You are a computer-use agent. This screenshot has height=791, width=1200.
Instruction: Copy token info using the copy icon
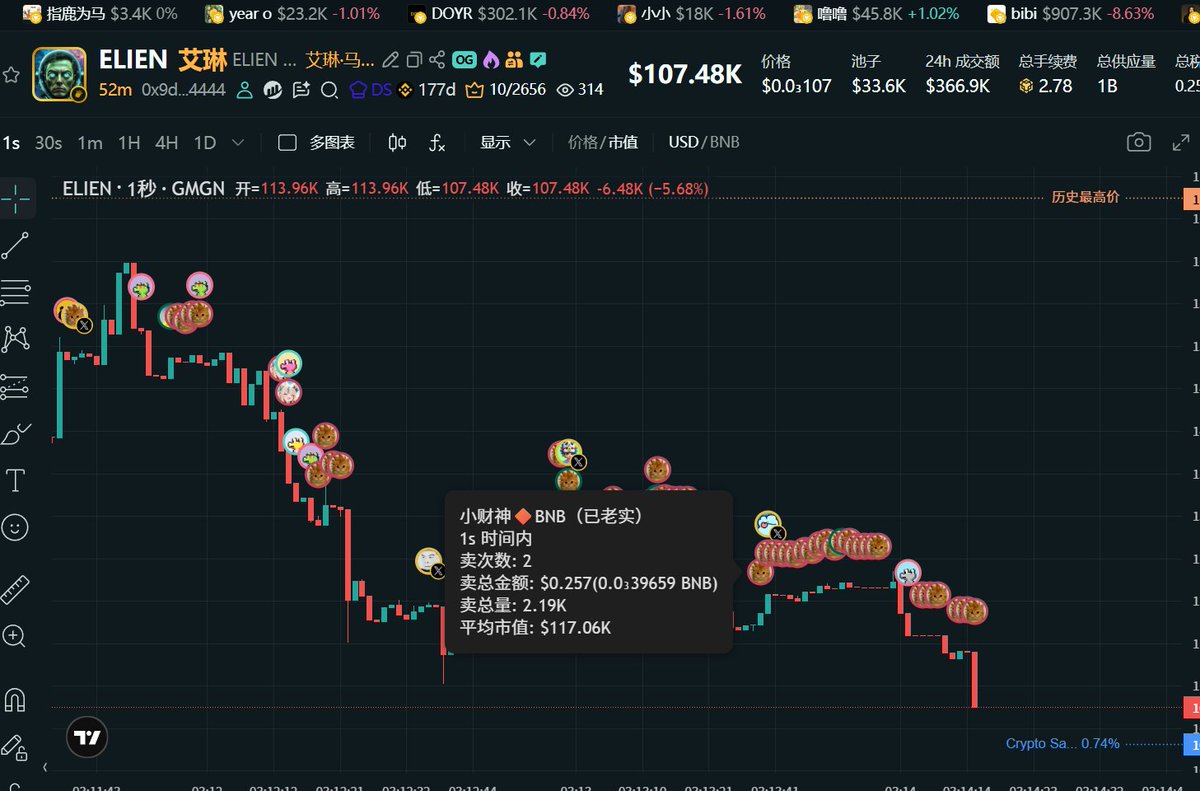click(414, 60)
